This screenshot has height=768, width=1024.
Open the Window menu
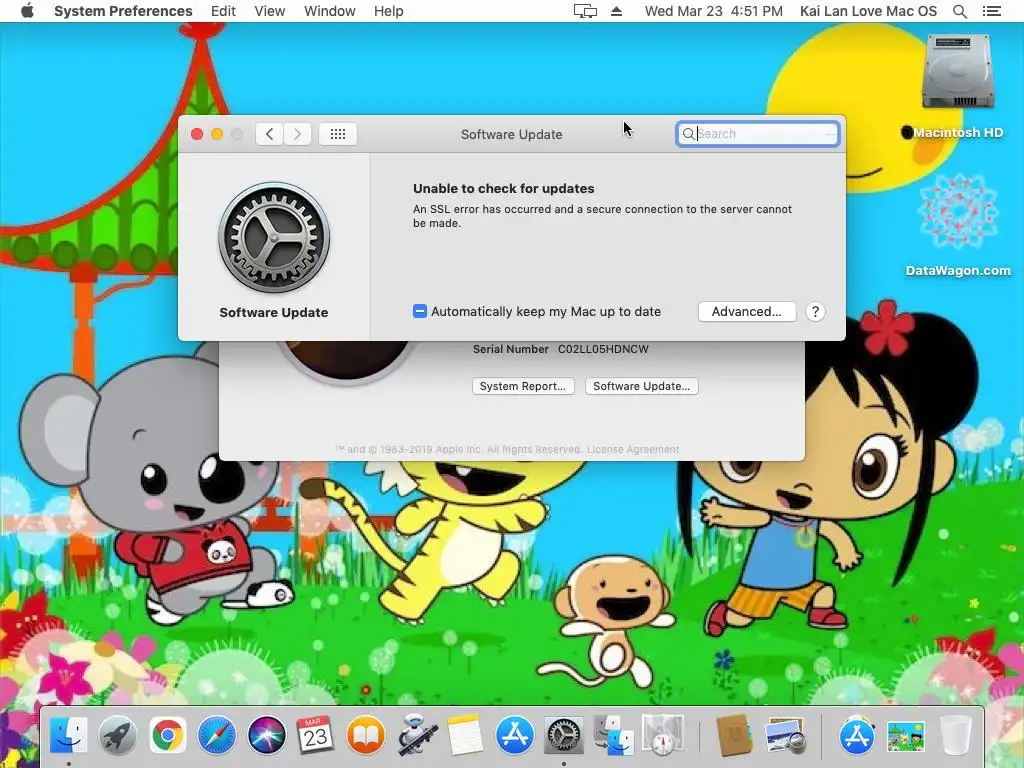329,11
